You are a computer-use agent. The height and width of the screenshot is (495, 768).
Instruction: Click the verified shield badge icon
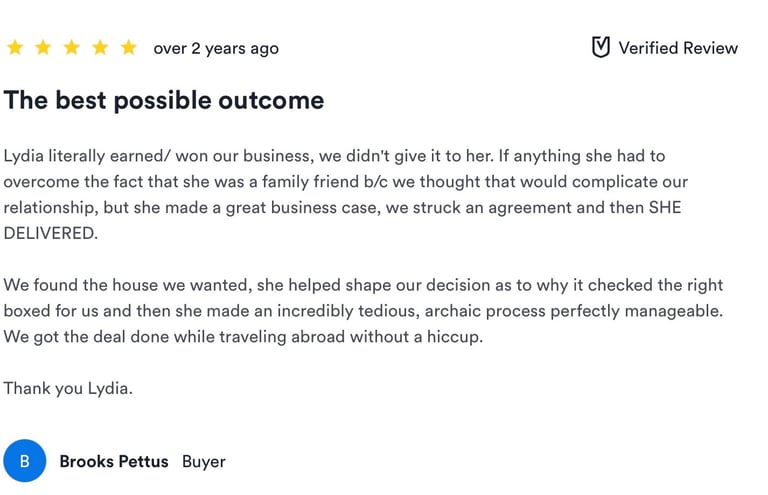click(601, 48)
